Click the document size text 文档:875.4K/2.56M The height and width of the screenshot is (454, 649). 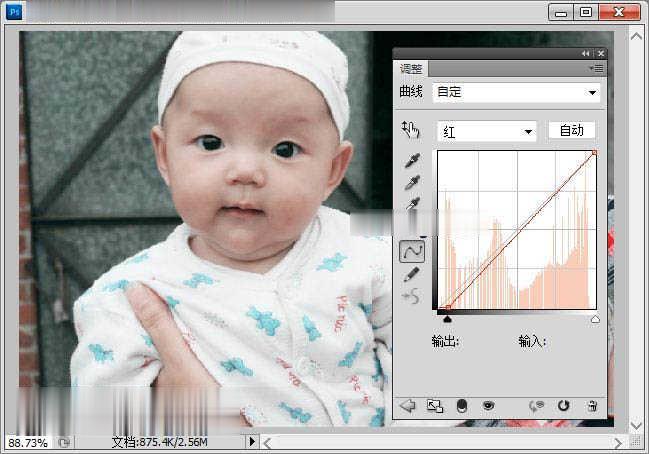pyautogui.click(x=159, y=442)
